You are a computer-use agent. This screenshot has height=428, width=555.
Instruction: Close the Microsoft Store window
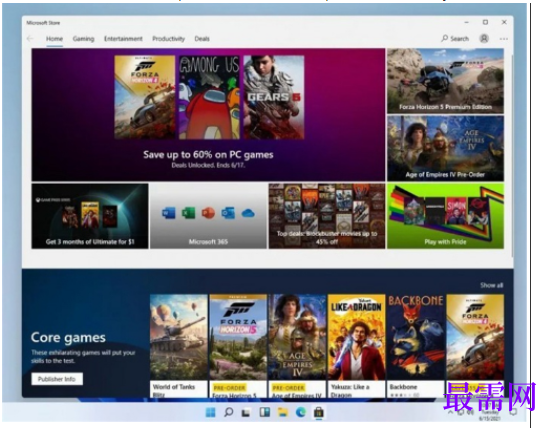504,22
